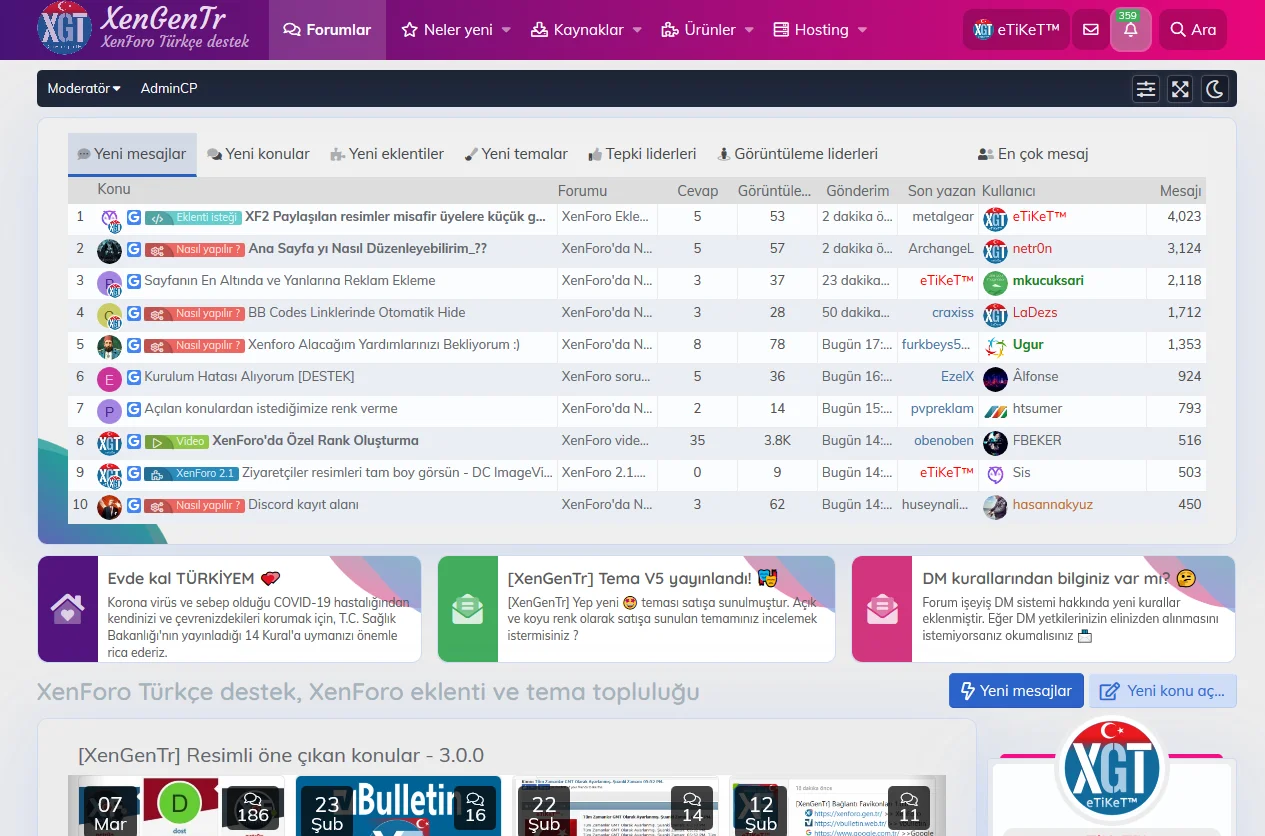Open the sliders settings icon in moderator bar
Screen dimensions: 1265x836
[1146, 89]
